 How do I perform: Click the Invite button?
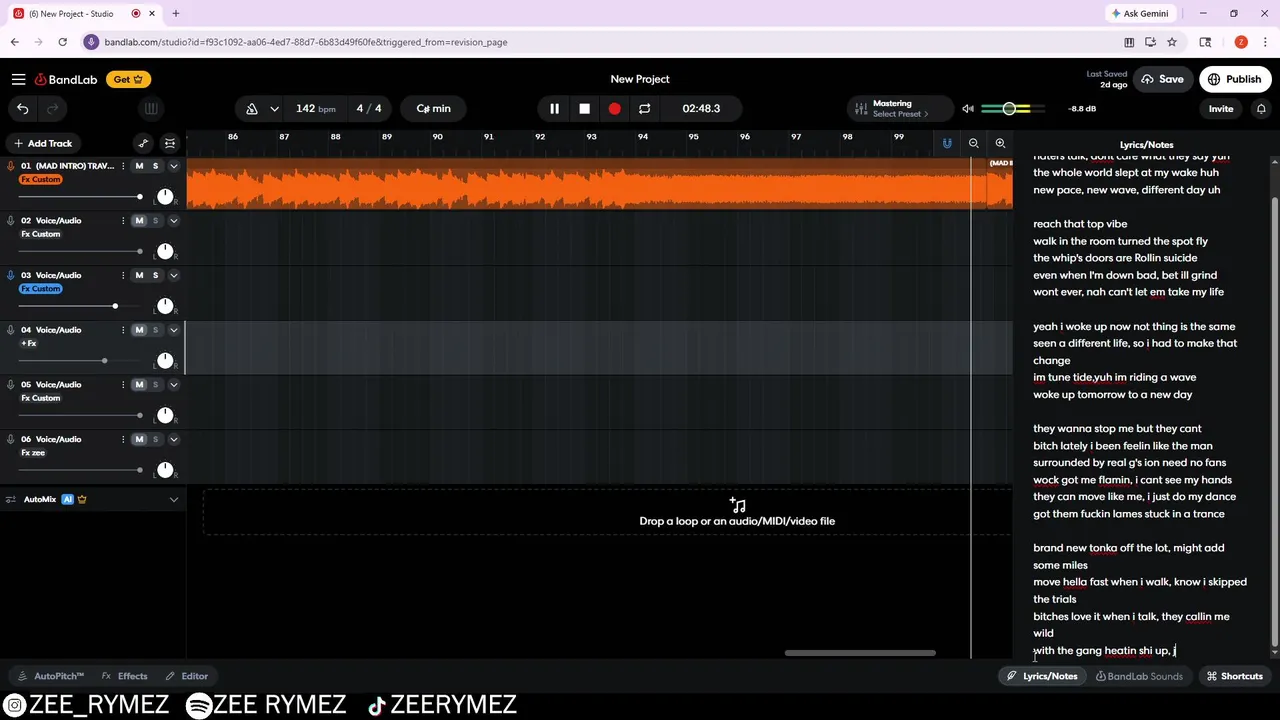pos(1221,108)
